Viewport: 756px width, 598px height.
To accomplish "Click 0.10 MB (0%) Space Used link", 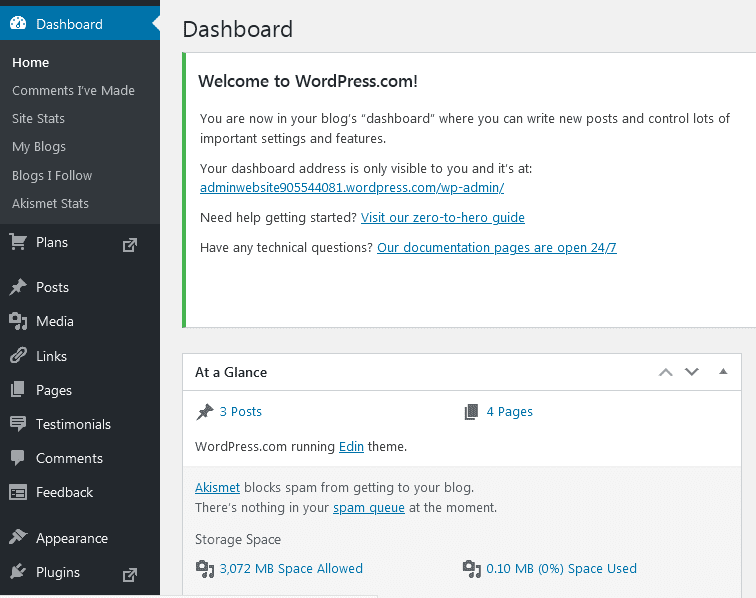I will pos(561,569).
